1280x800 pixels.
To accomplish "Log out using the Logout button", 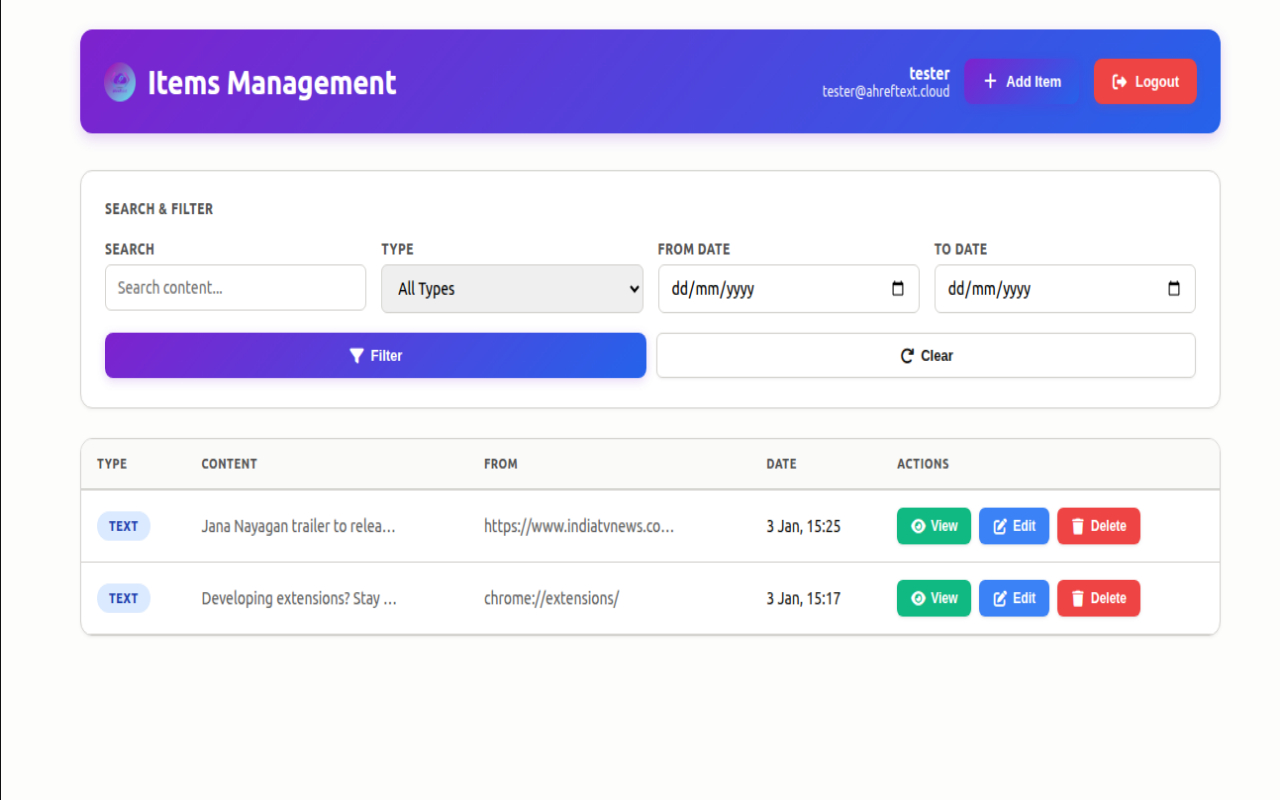I will click(x=1145, y=82).
